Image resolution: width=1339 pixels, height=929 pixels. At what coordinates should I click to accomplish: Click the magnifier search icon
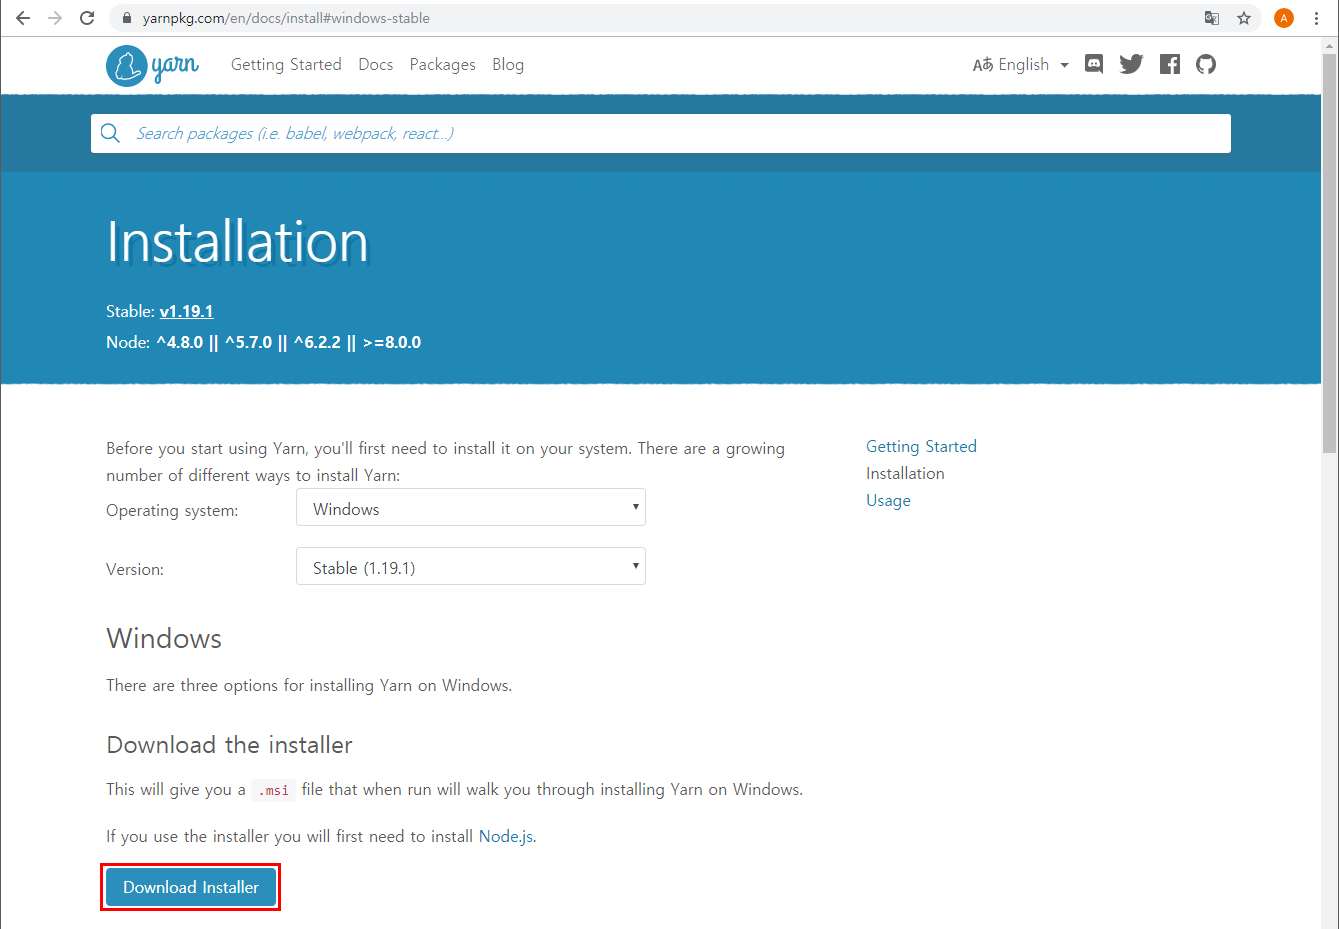[x=111, y=133]
